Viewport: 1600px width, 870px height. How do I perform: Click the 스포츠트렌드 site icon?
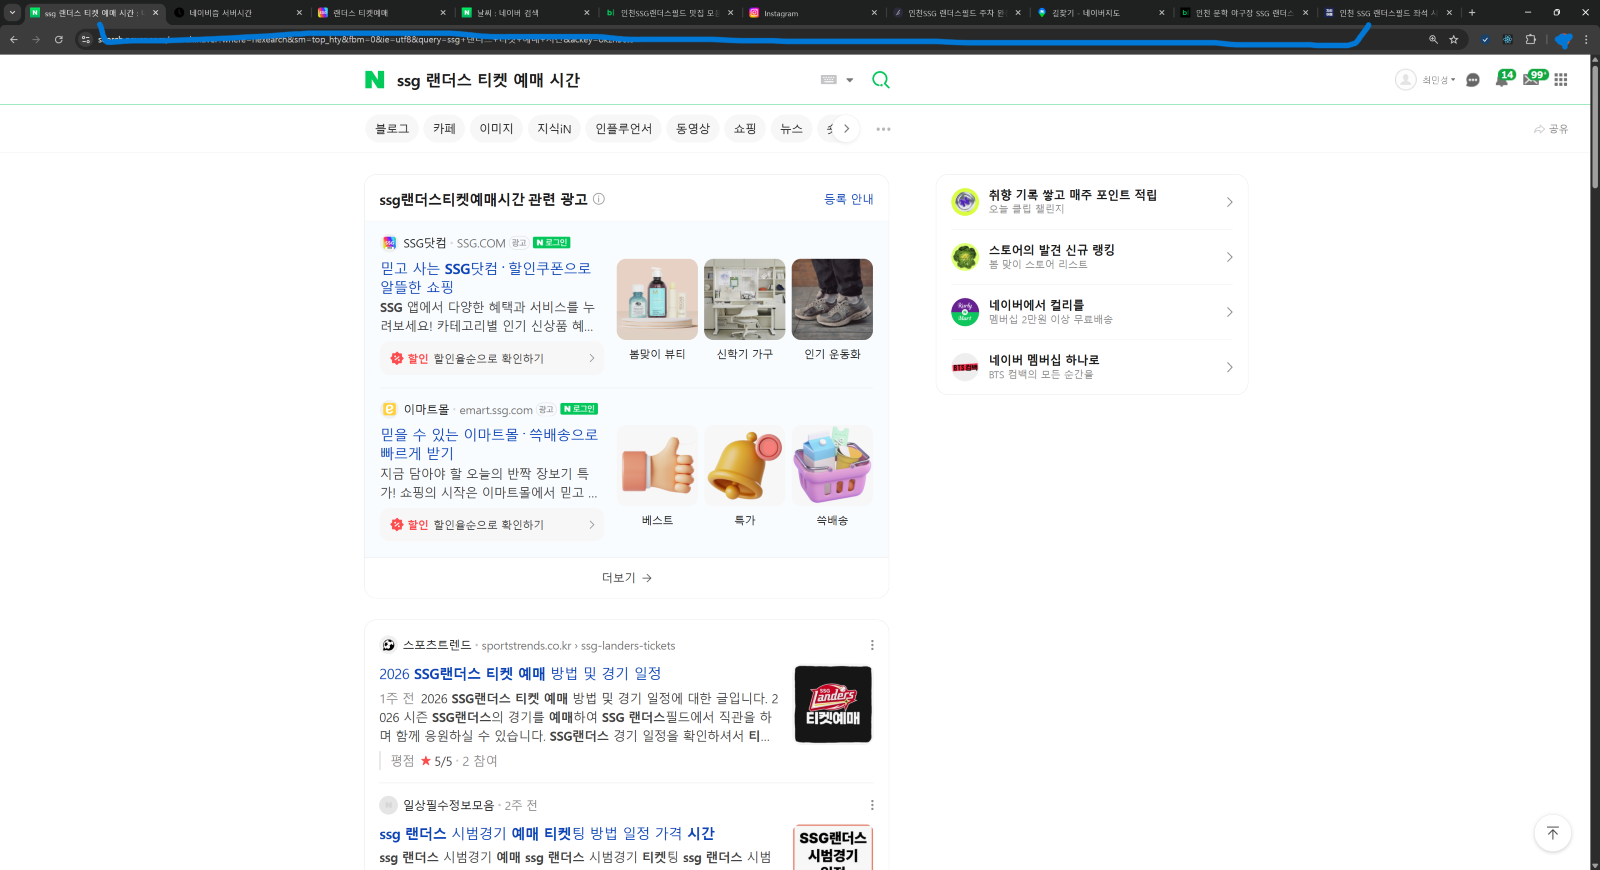coord(389,645)
